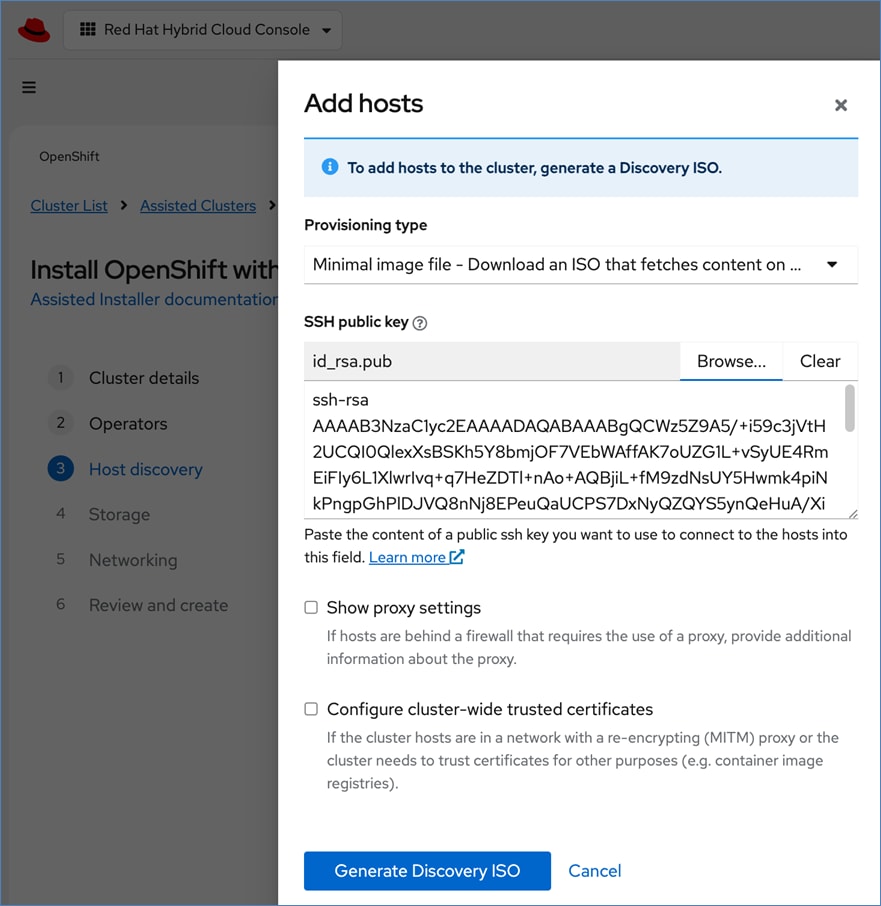The height and width of the screenshot is (906, 881).
Task: Click the OpenShift label in sidebar
Action: pyautogui.click(x=69, y=157)
